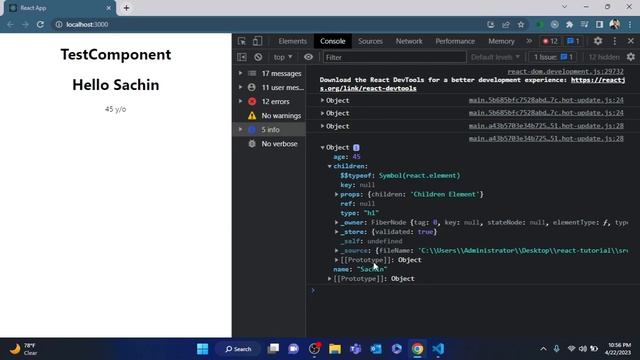The height and width of the screenshot is (360, 640).
Task: Expand the _source property node
Action: [337, 251]
